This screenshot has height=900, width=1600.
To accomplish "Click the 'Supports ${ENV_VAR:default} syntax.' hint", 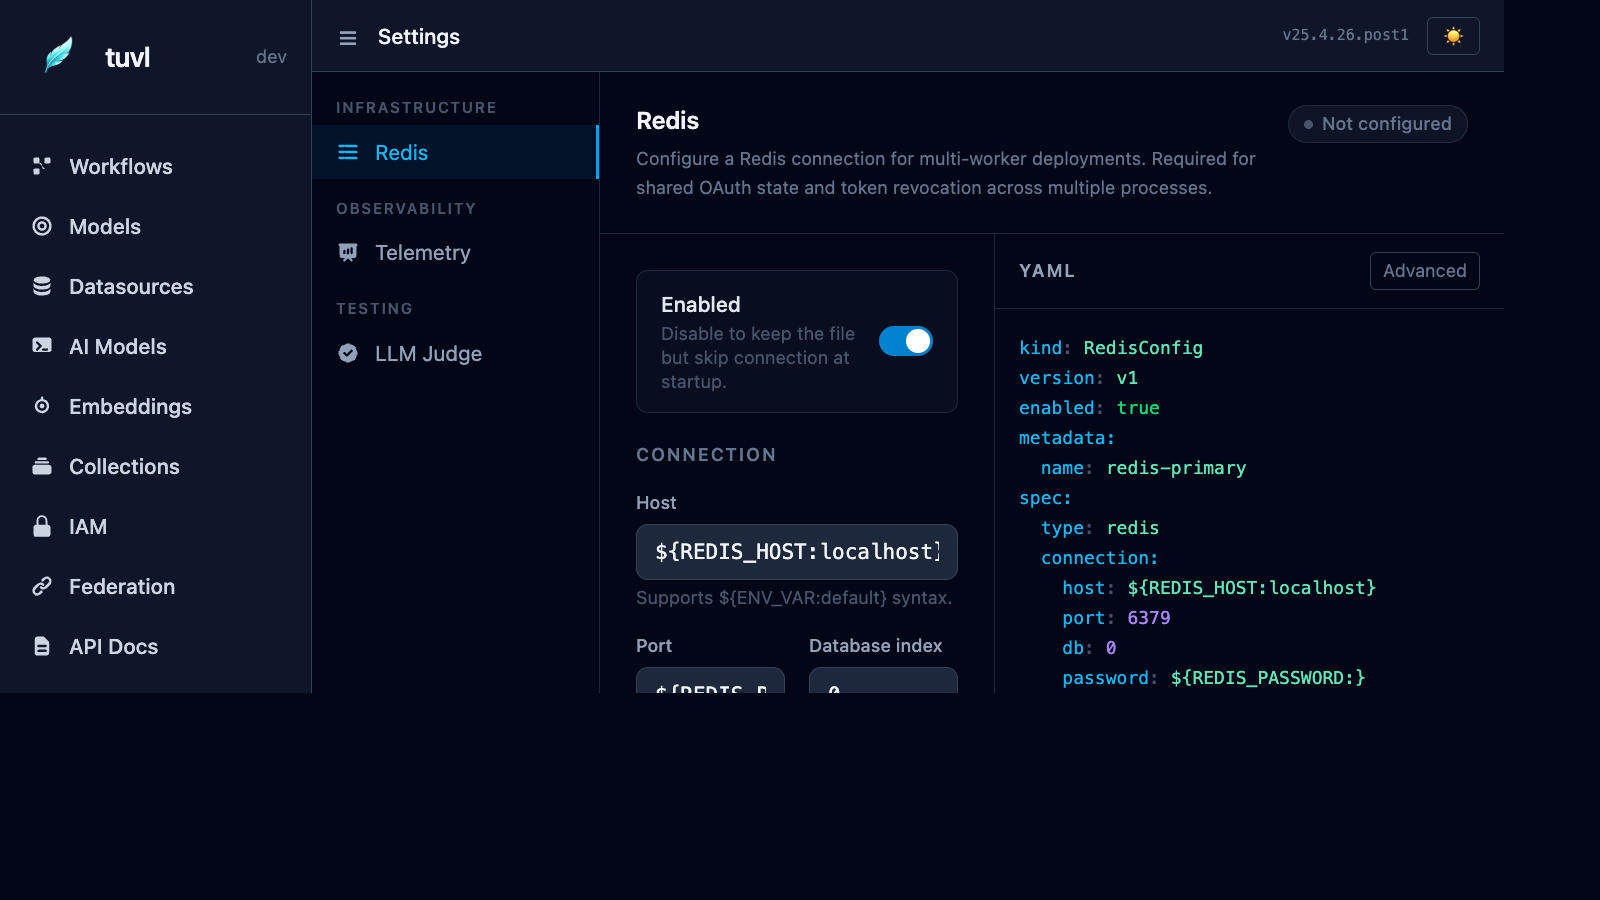I will tap(794, 598).
